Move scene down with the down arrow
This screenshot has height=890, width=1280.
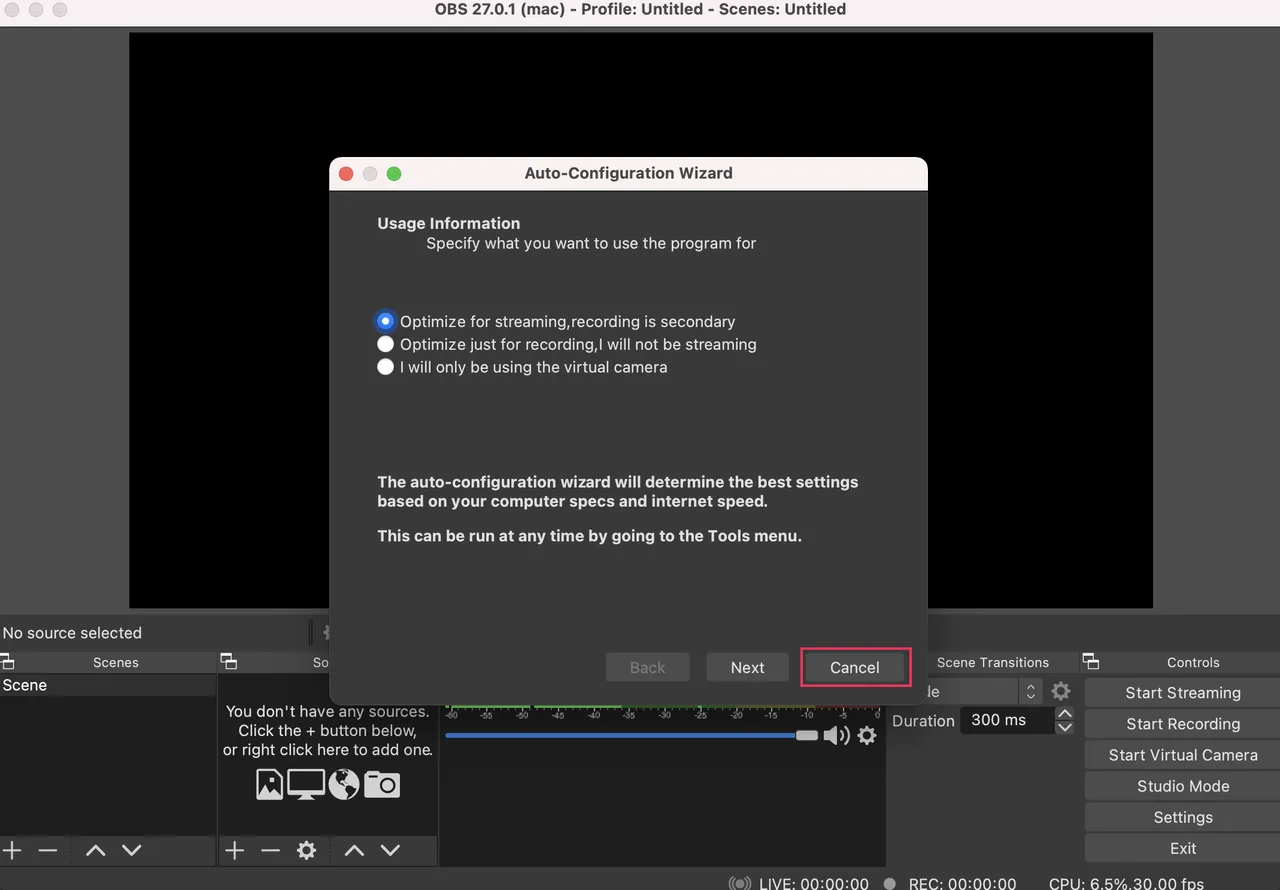(132, 851)
